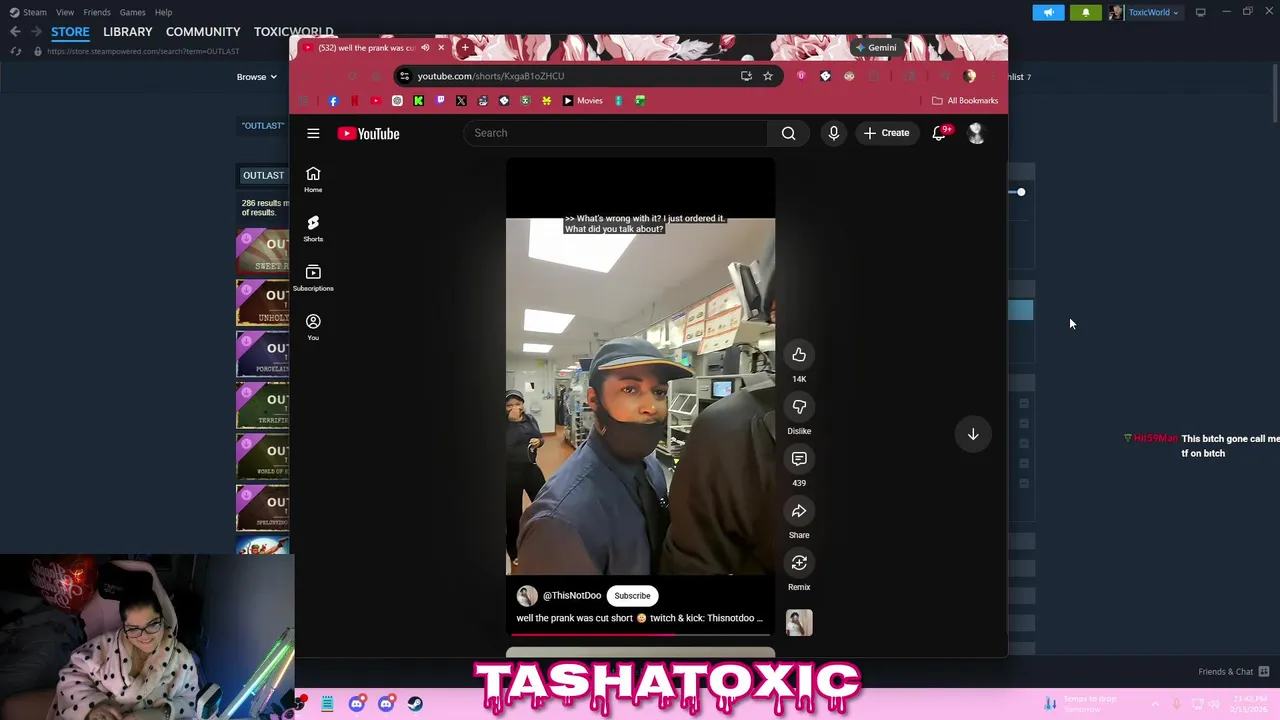
Task: Open comments on the short
Action: 799,458
